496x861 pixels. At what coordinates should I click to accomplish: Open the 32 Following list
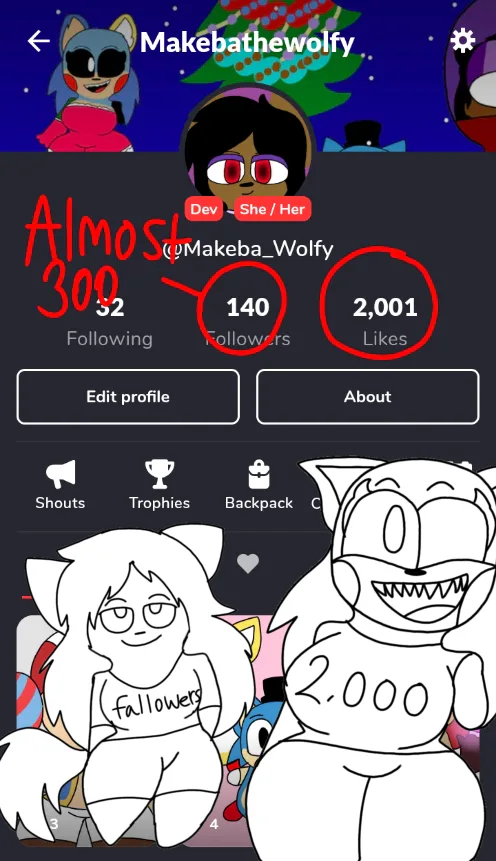(x=109, y=322)
